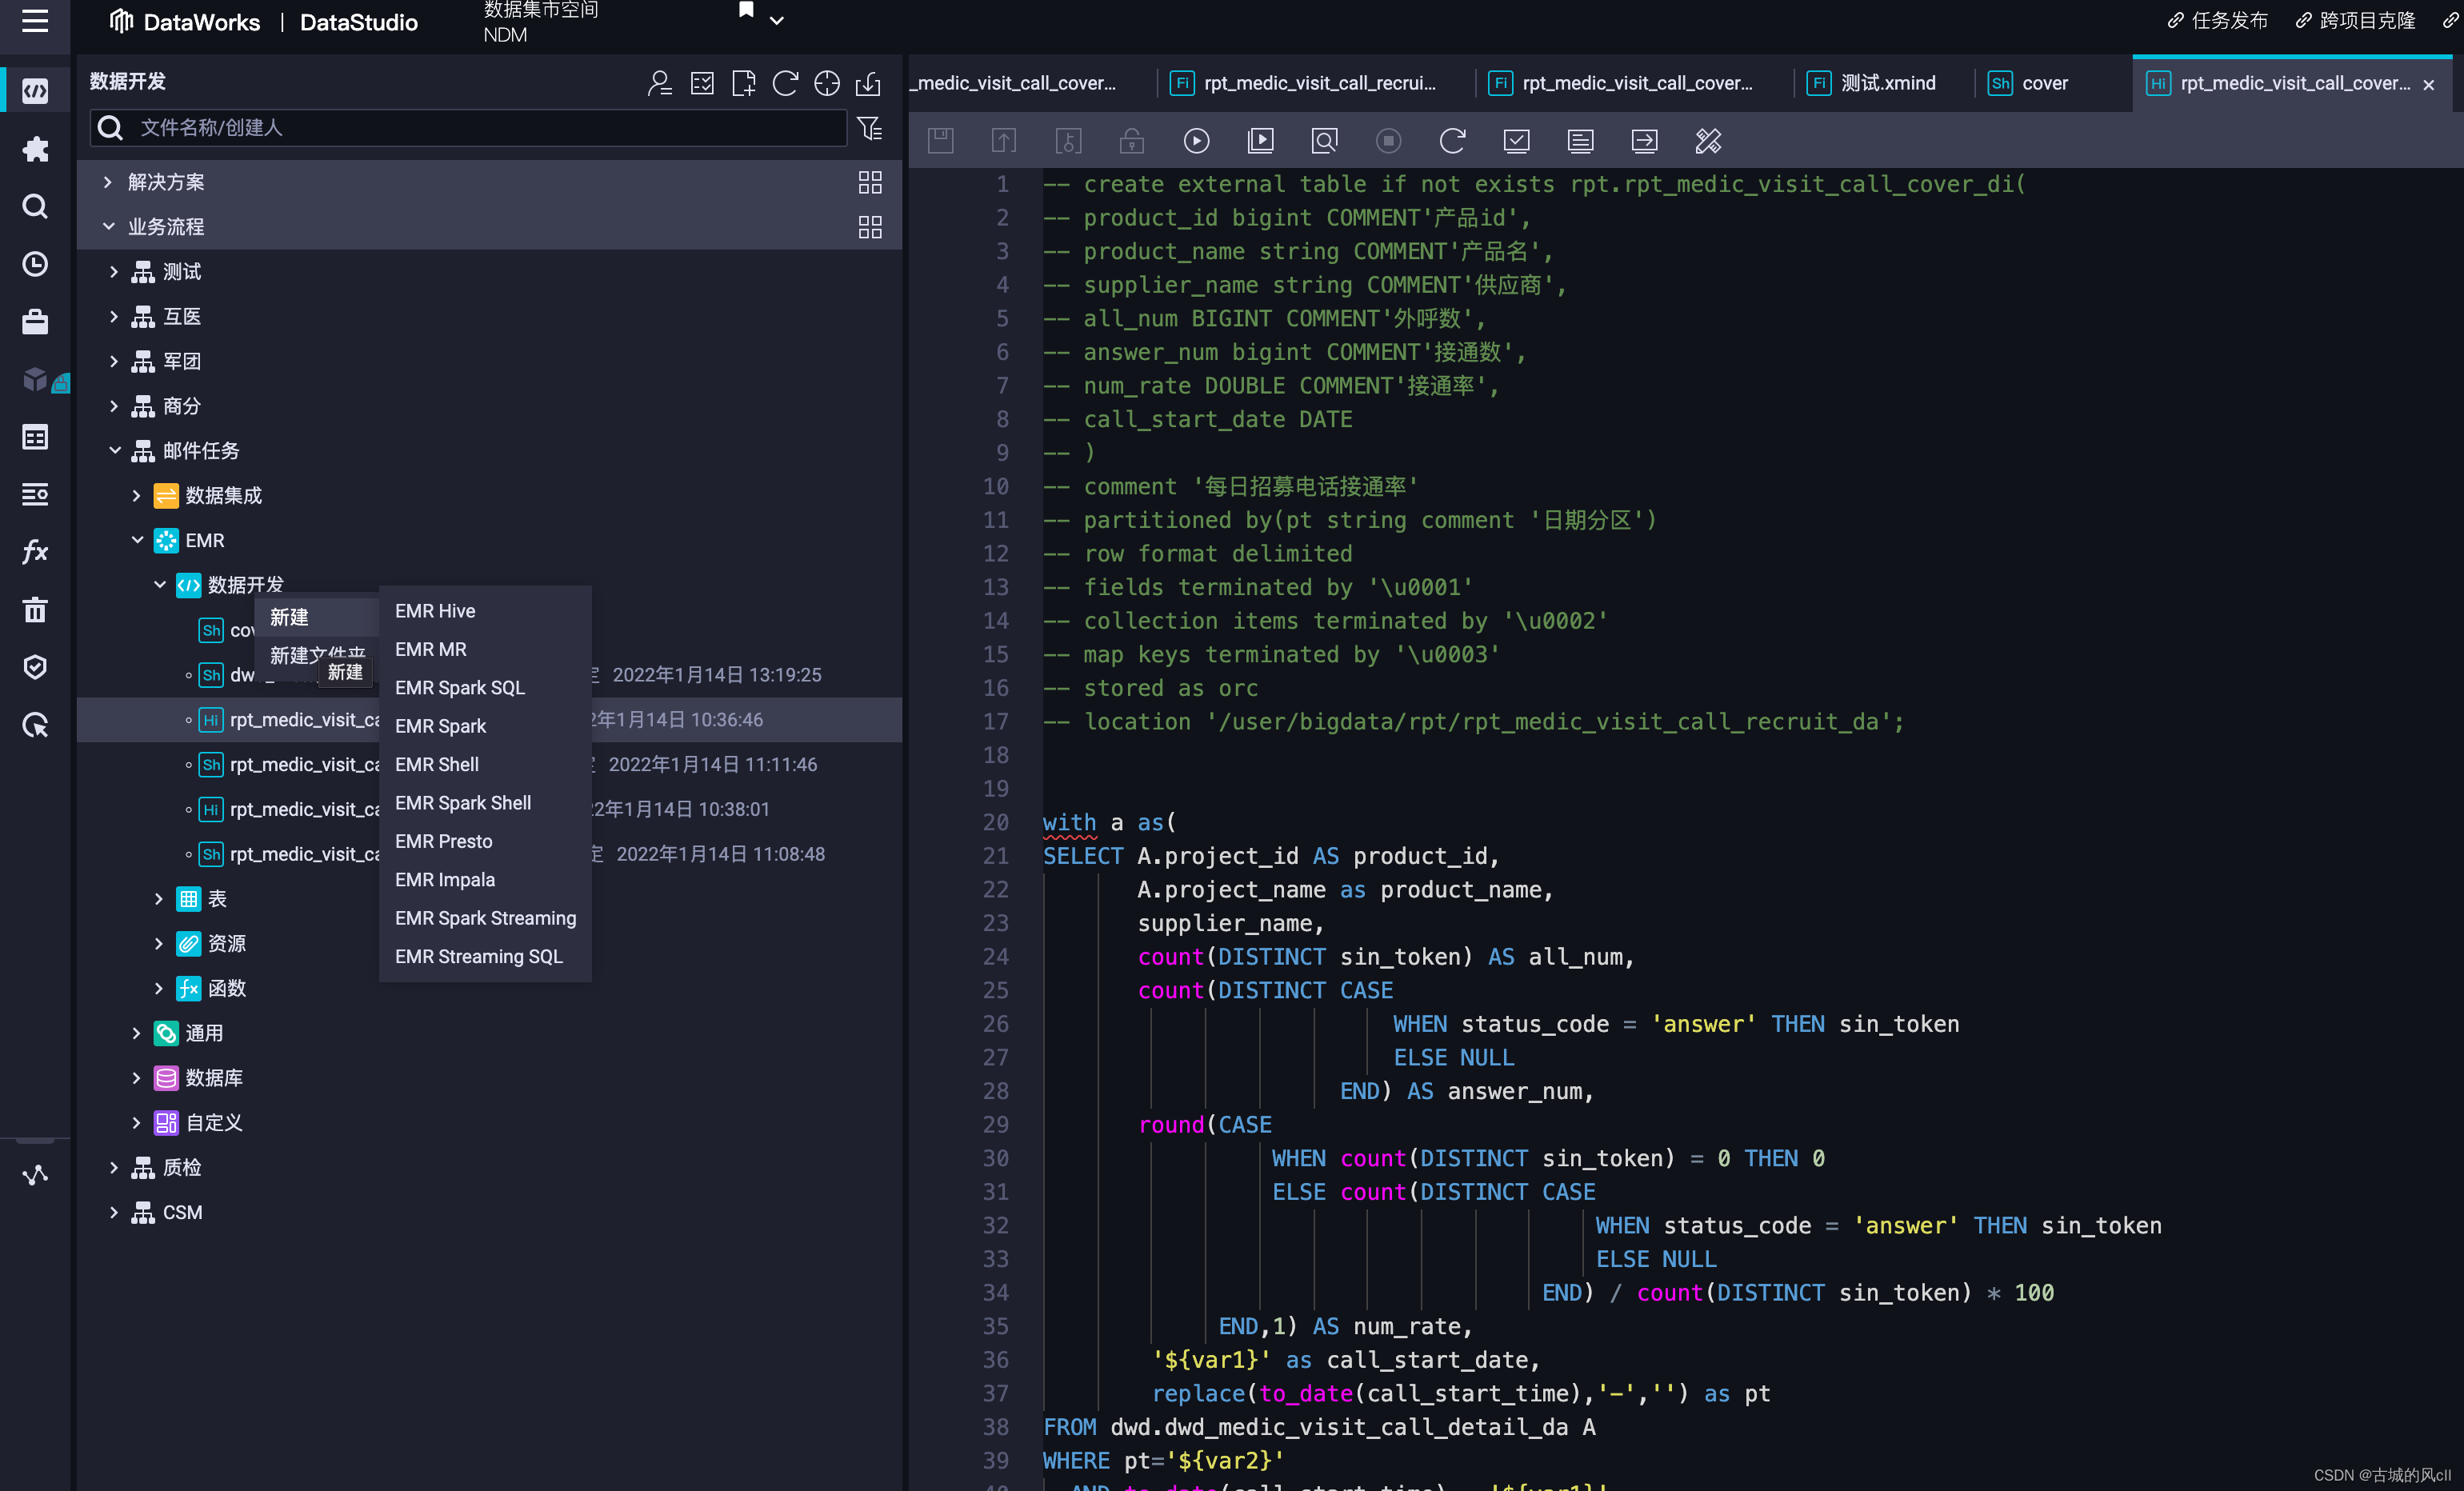Collapse the EMR folder
This screenshot has height=1491, width=2464.
pos(137,540)
